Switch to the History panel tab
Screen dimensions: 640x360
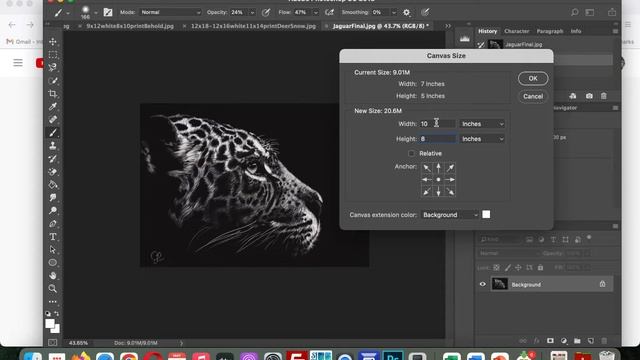tap(487, 31)
